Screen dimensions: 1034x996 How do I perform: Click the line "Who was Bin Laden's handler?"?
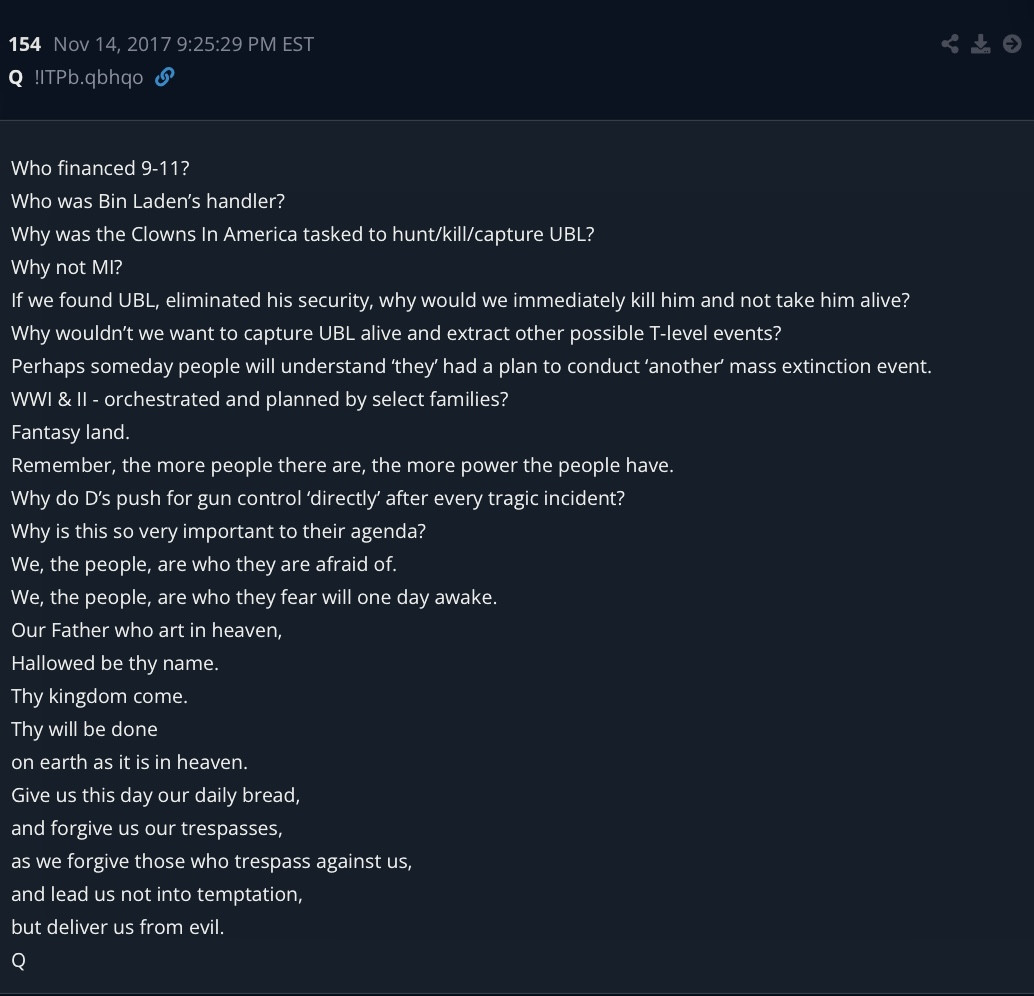click(x=148, y=201)
